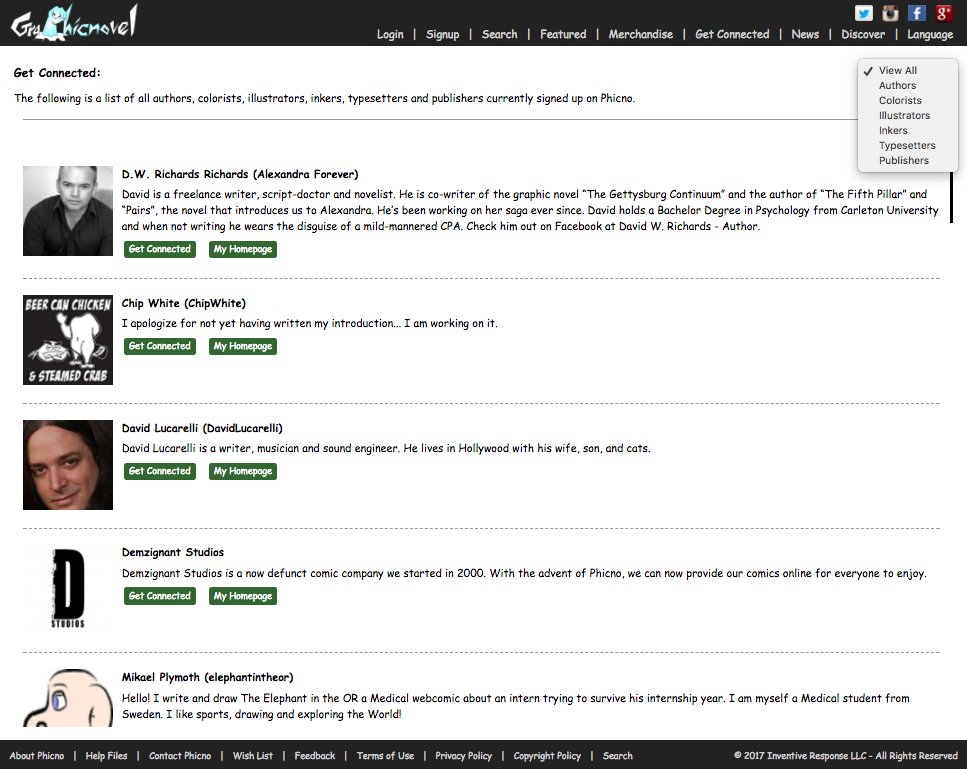This screenshot has height=770, width=967.
Task: Click the Demzignant Studios name heading
Action: tap(173, 552)
